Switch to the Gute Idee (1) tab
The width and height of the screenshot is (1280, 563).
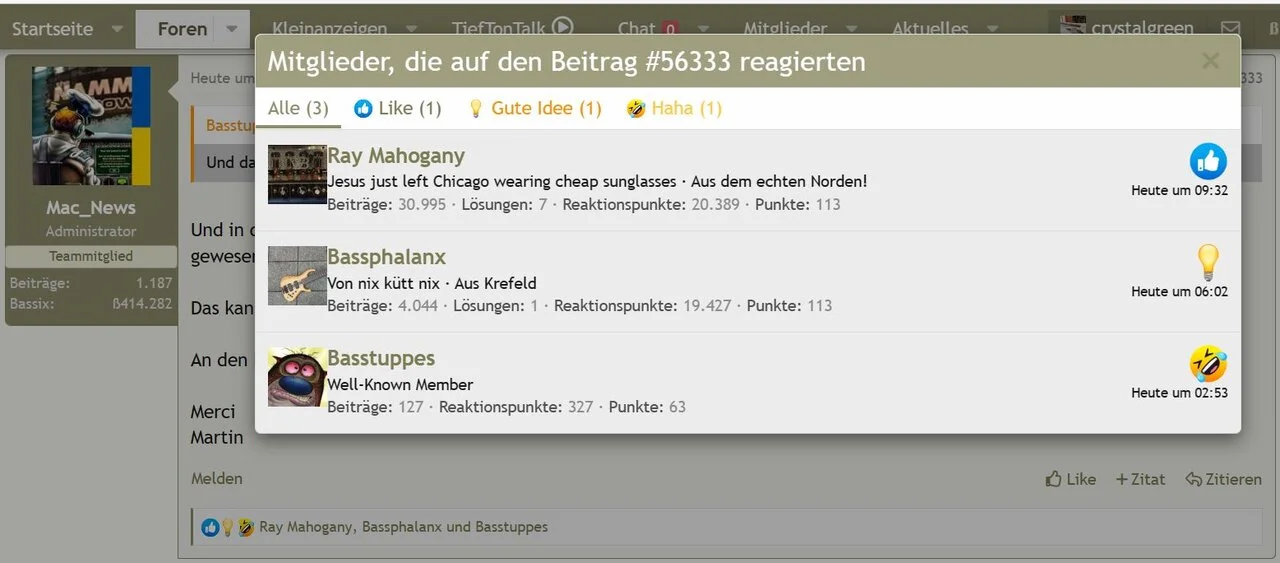pos(534,108)
